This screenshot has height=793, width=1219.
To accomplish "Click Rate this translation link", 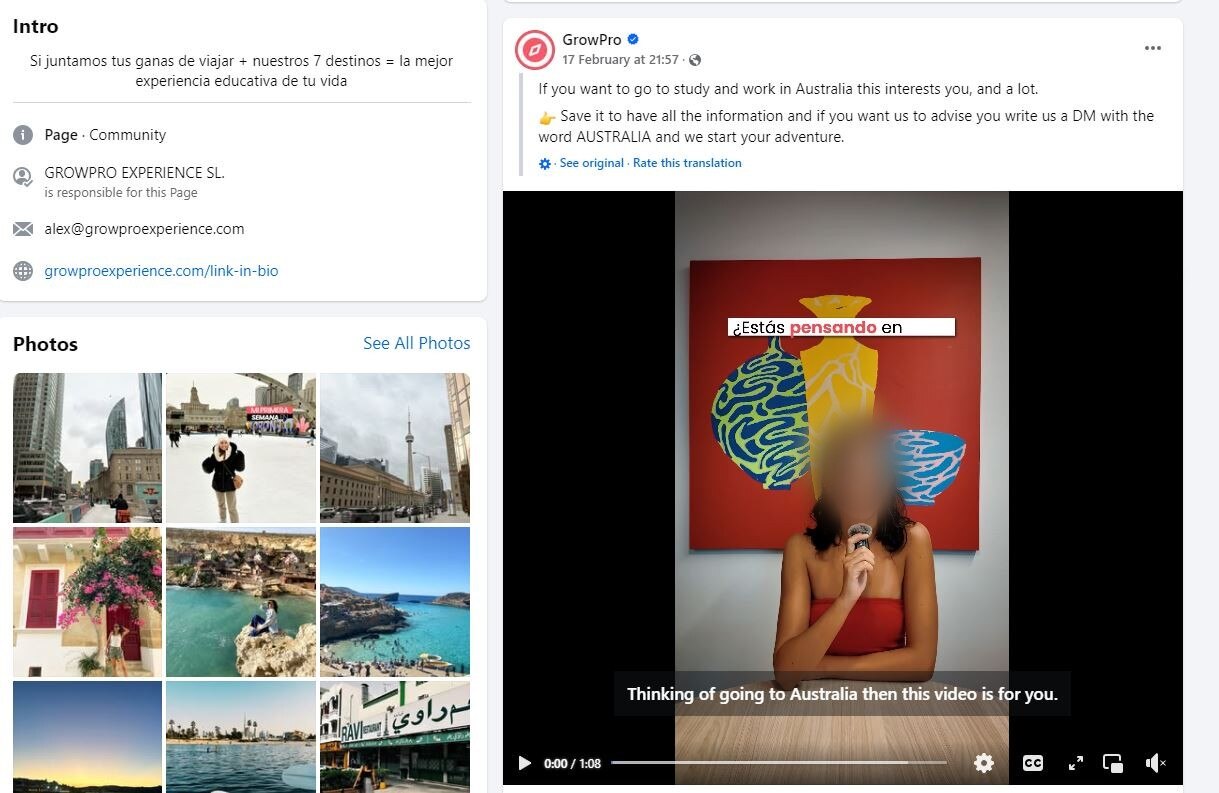I will [x=687, y=163].
